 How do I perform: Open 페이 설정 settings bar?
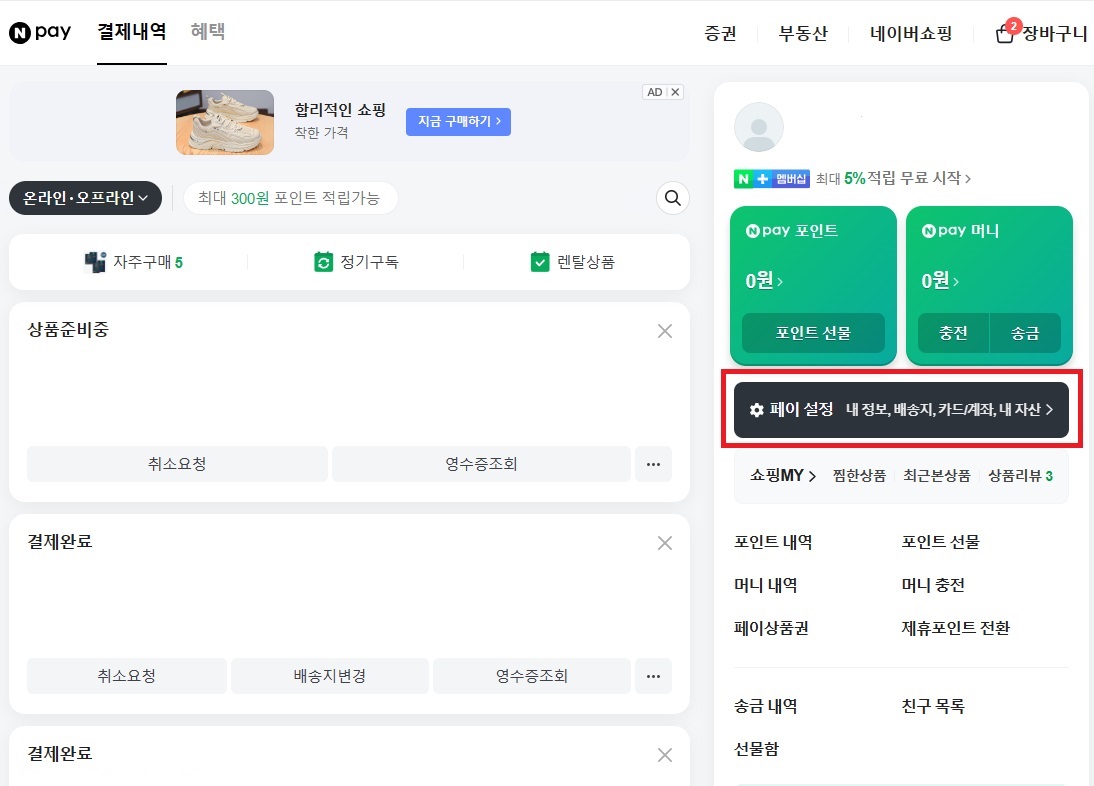901,409
